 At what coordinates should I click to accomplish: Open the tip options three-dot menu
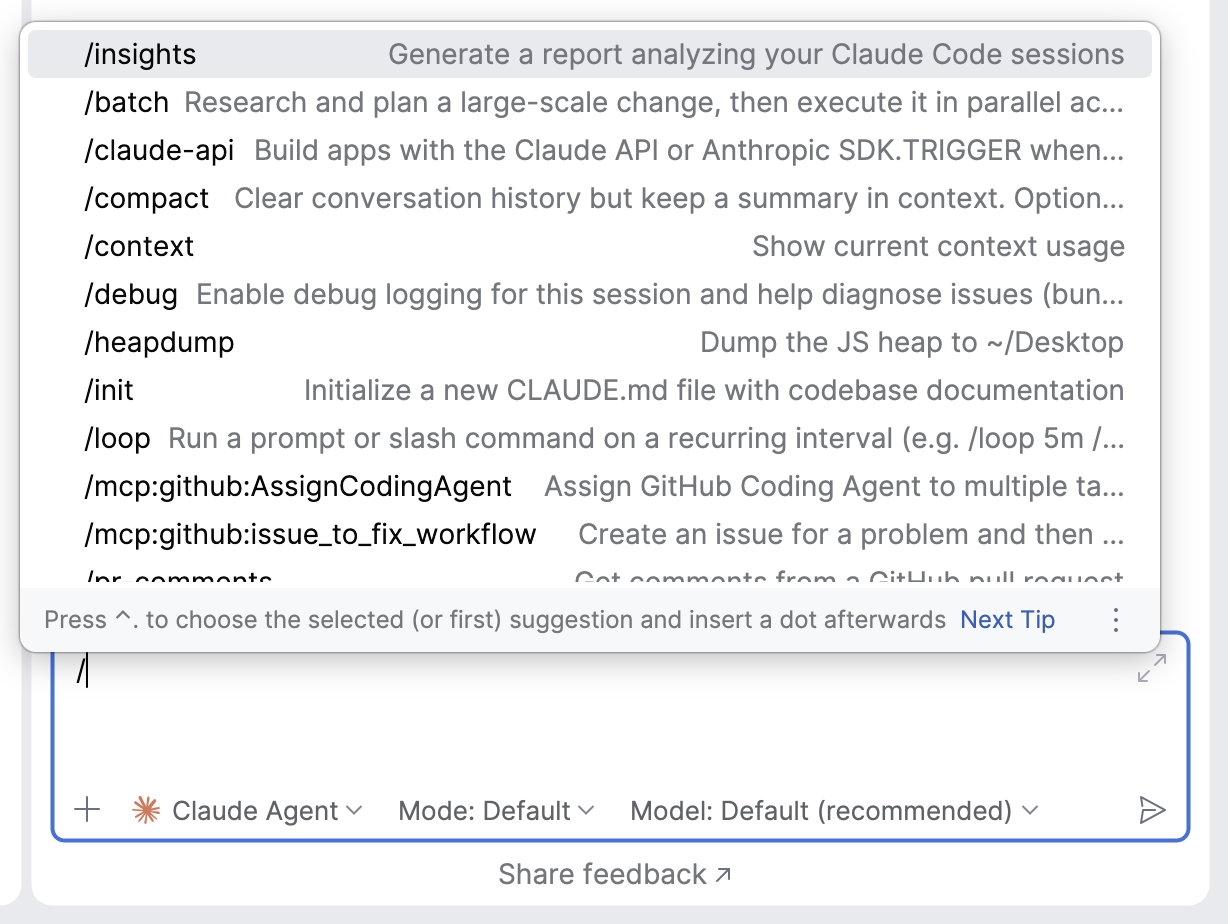(1116, 620)
